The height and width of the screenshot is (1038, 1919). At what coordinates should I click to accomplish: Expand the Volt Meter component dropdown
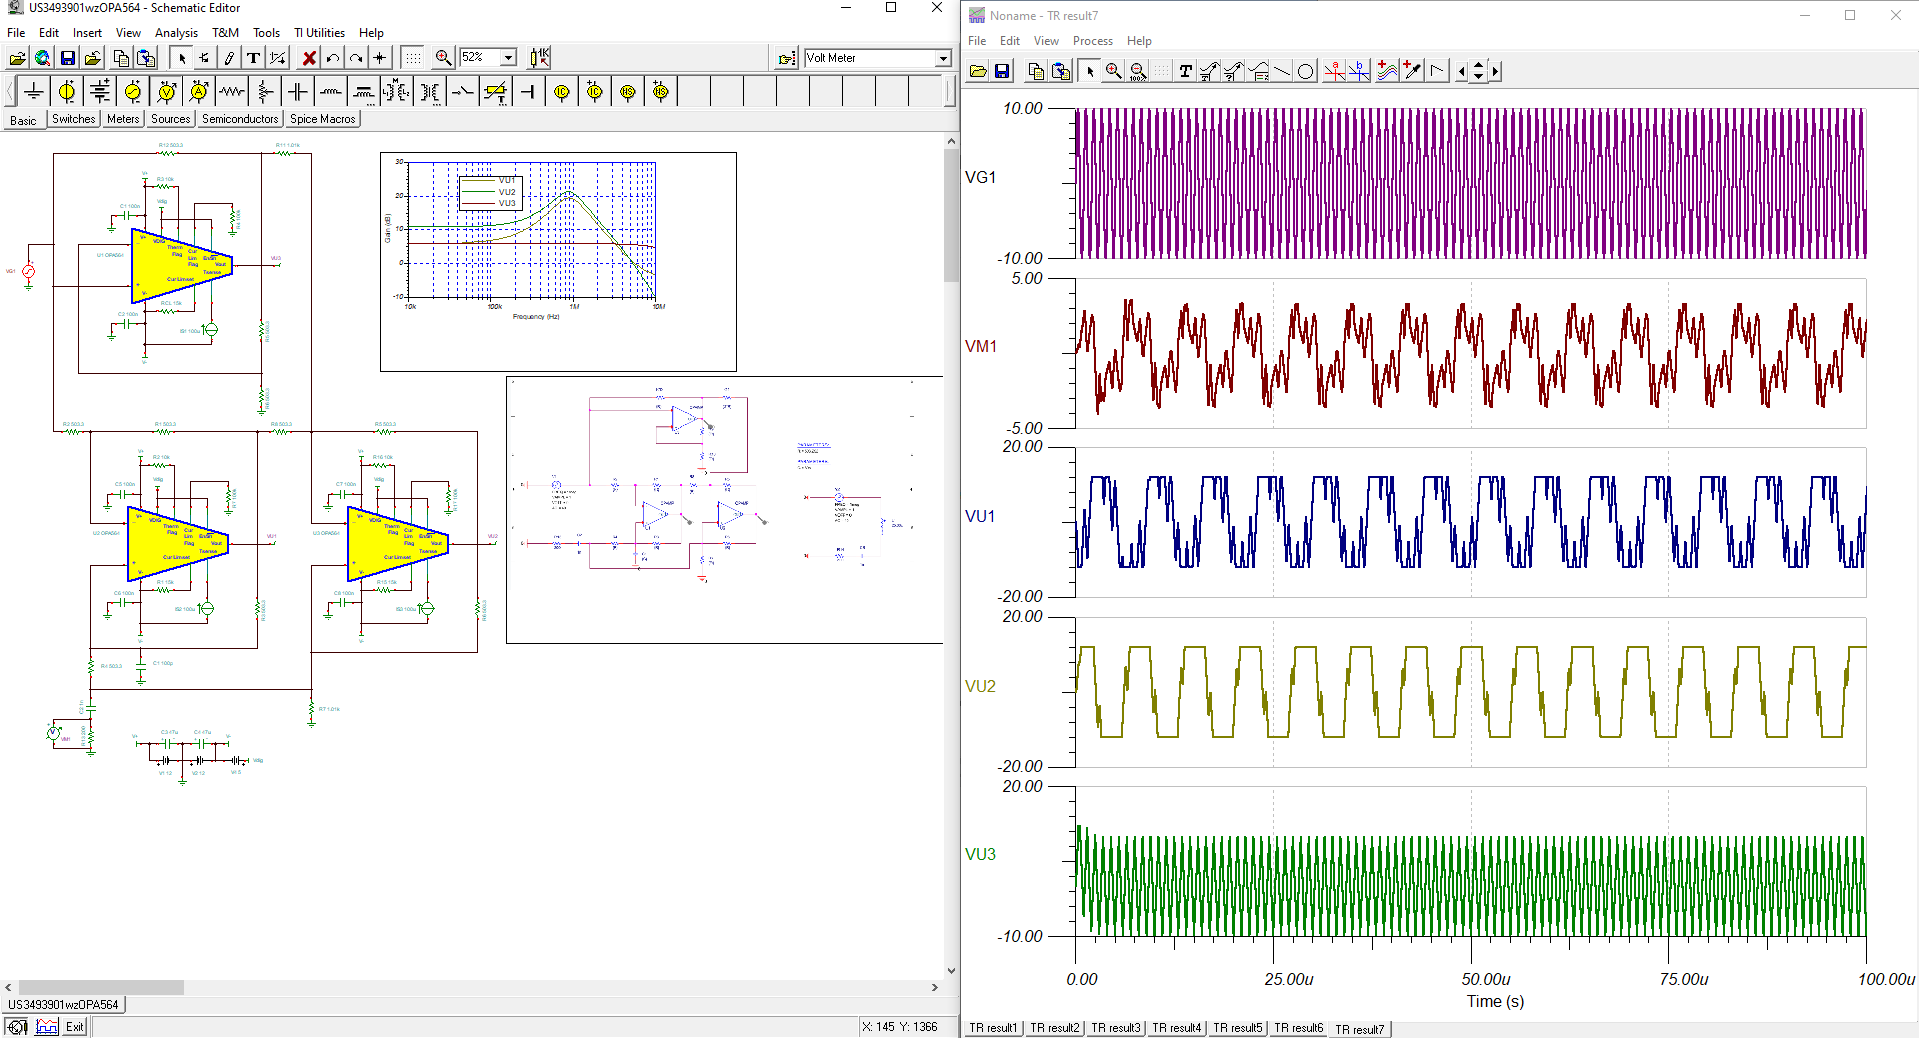(x=942, y=58)
